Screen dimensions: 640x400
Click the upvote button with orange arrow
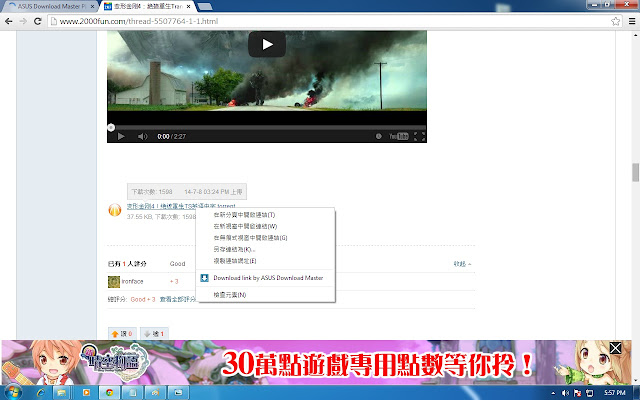(x=121, y=334)
